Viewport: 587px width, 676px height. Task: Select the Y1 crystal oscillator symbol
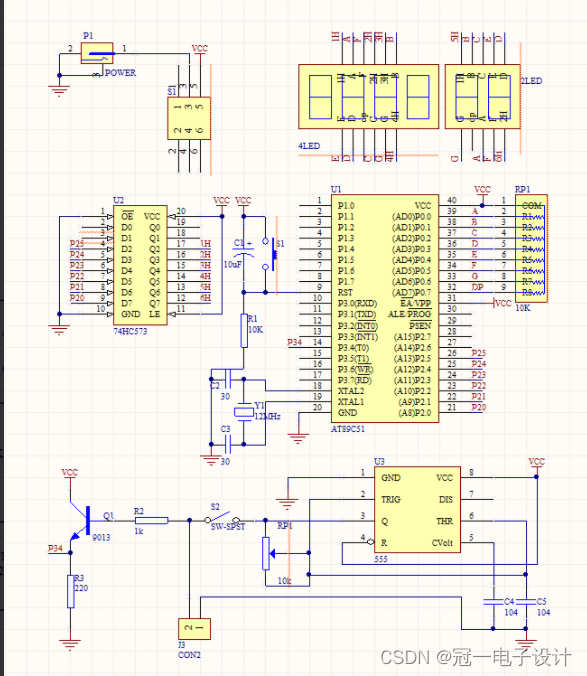[244, 412]
